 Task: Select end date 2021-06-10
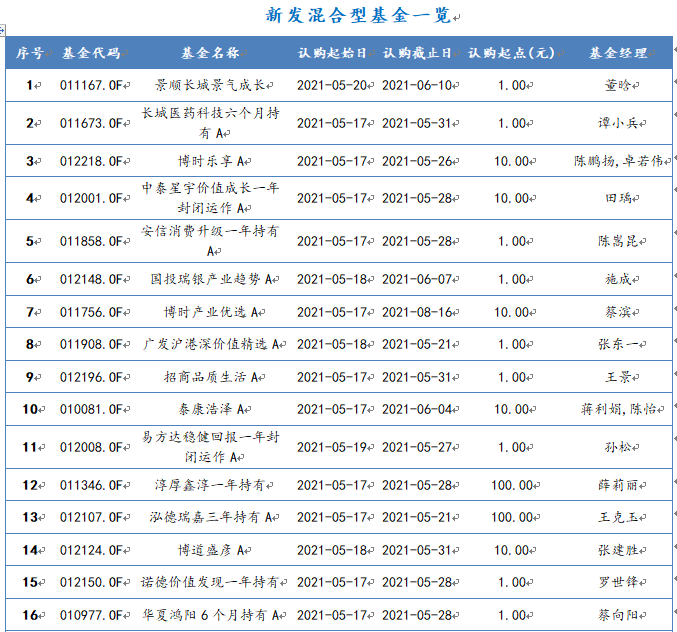417,85
